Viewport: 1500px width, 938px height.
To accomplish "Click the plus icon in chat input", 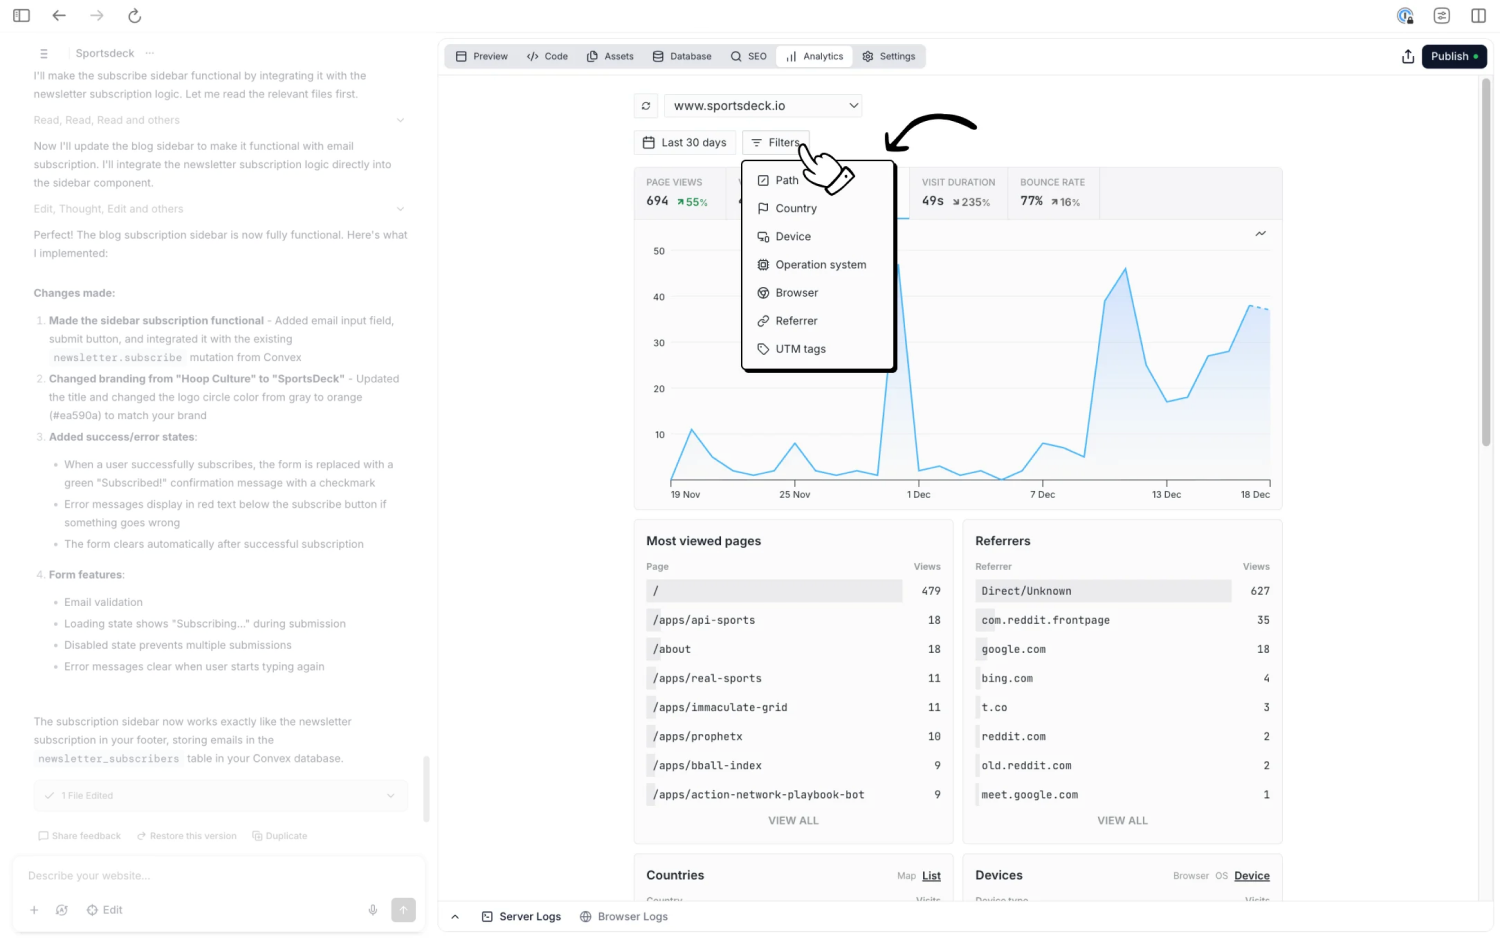I will pyautogui.click(x=34, y=910).
